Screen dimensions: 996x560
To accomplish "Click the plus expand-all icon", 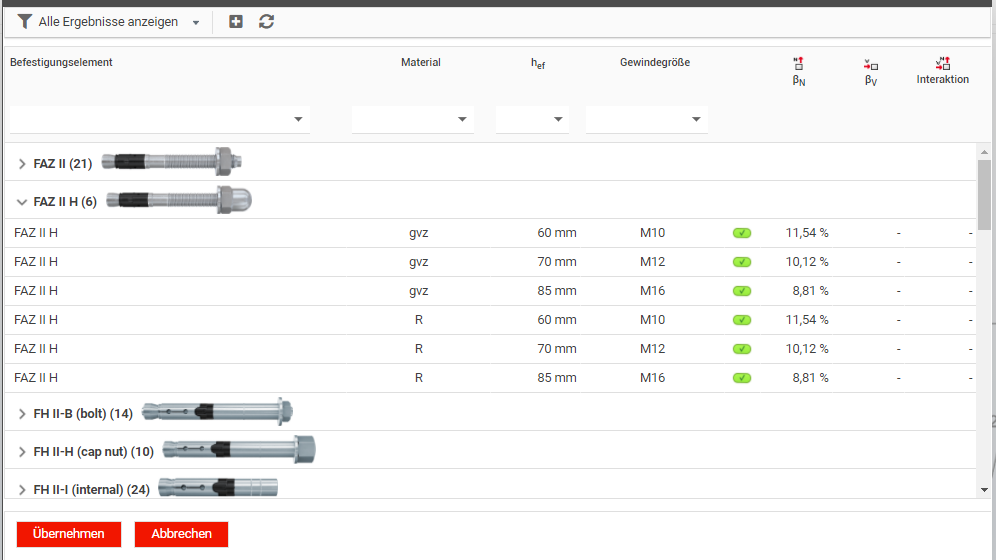I will coord(236,22).
